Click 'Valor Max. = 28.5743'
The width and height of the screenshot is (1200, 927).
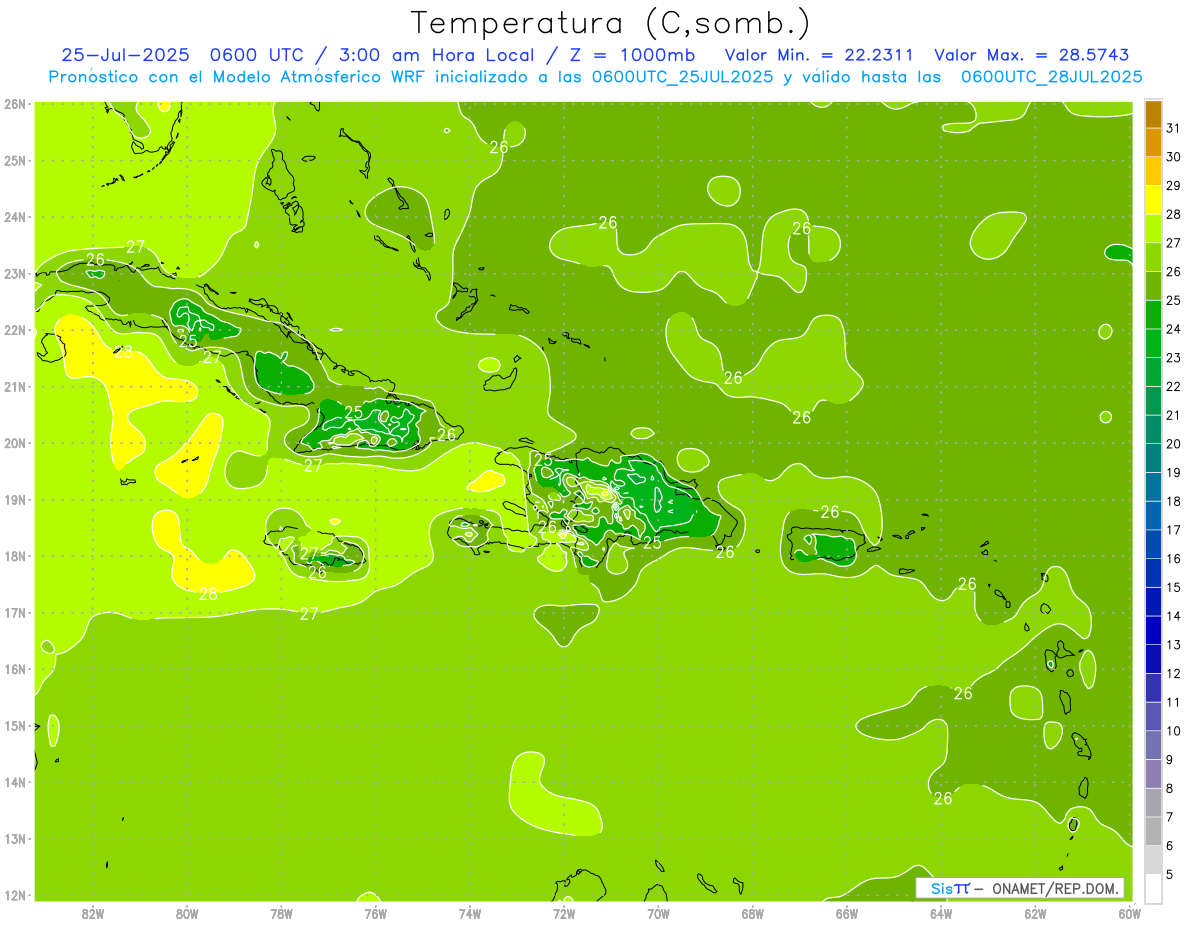tap(1031, 55)
